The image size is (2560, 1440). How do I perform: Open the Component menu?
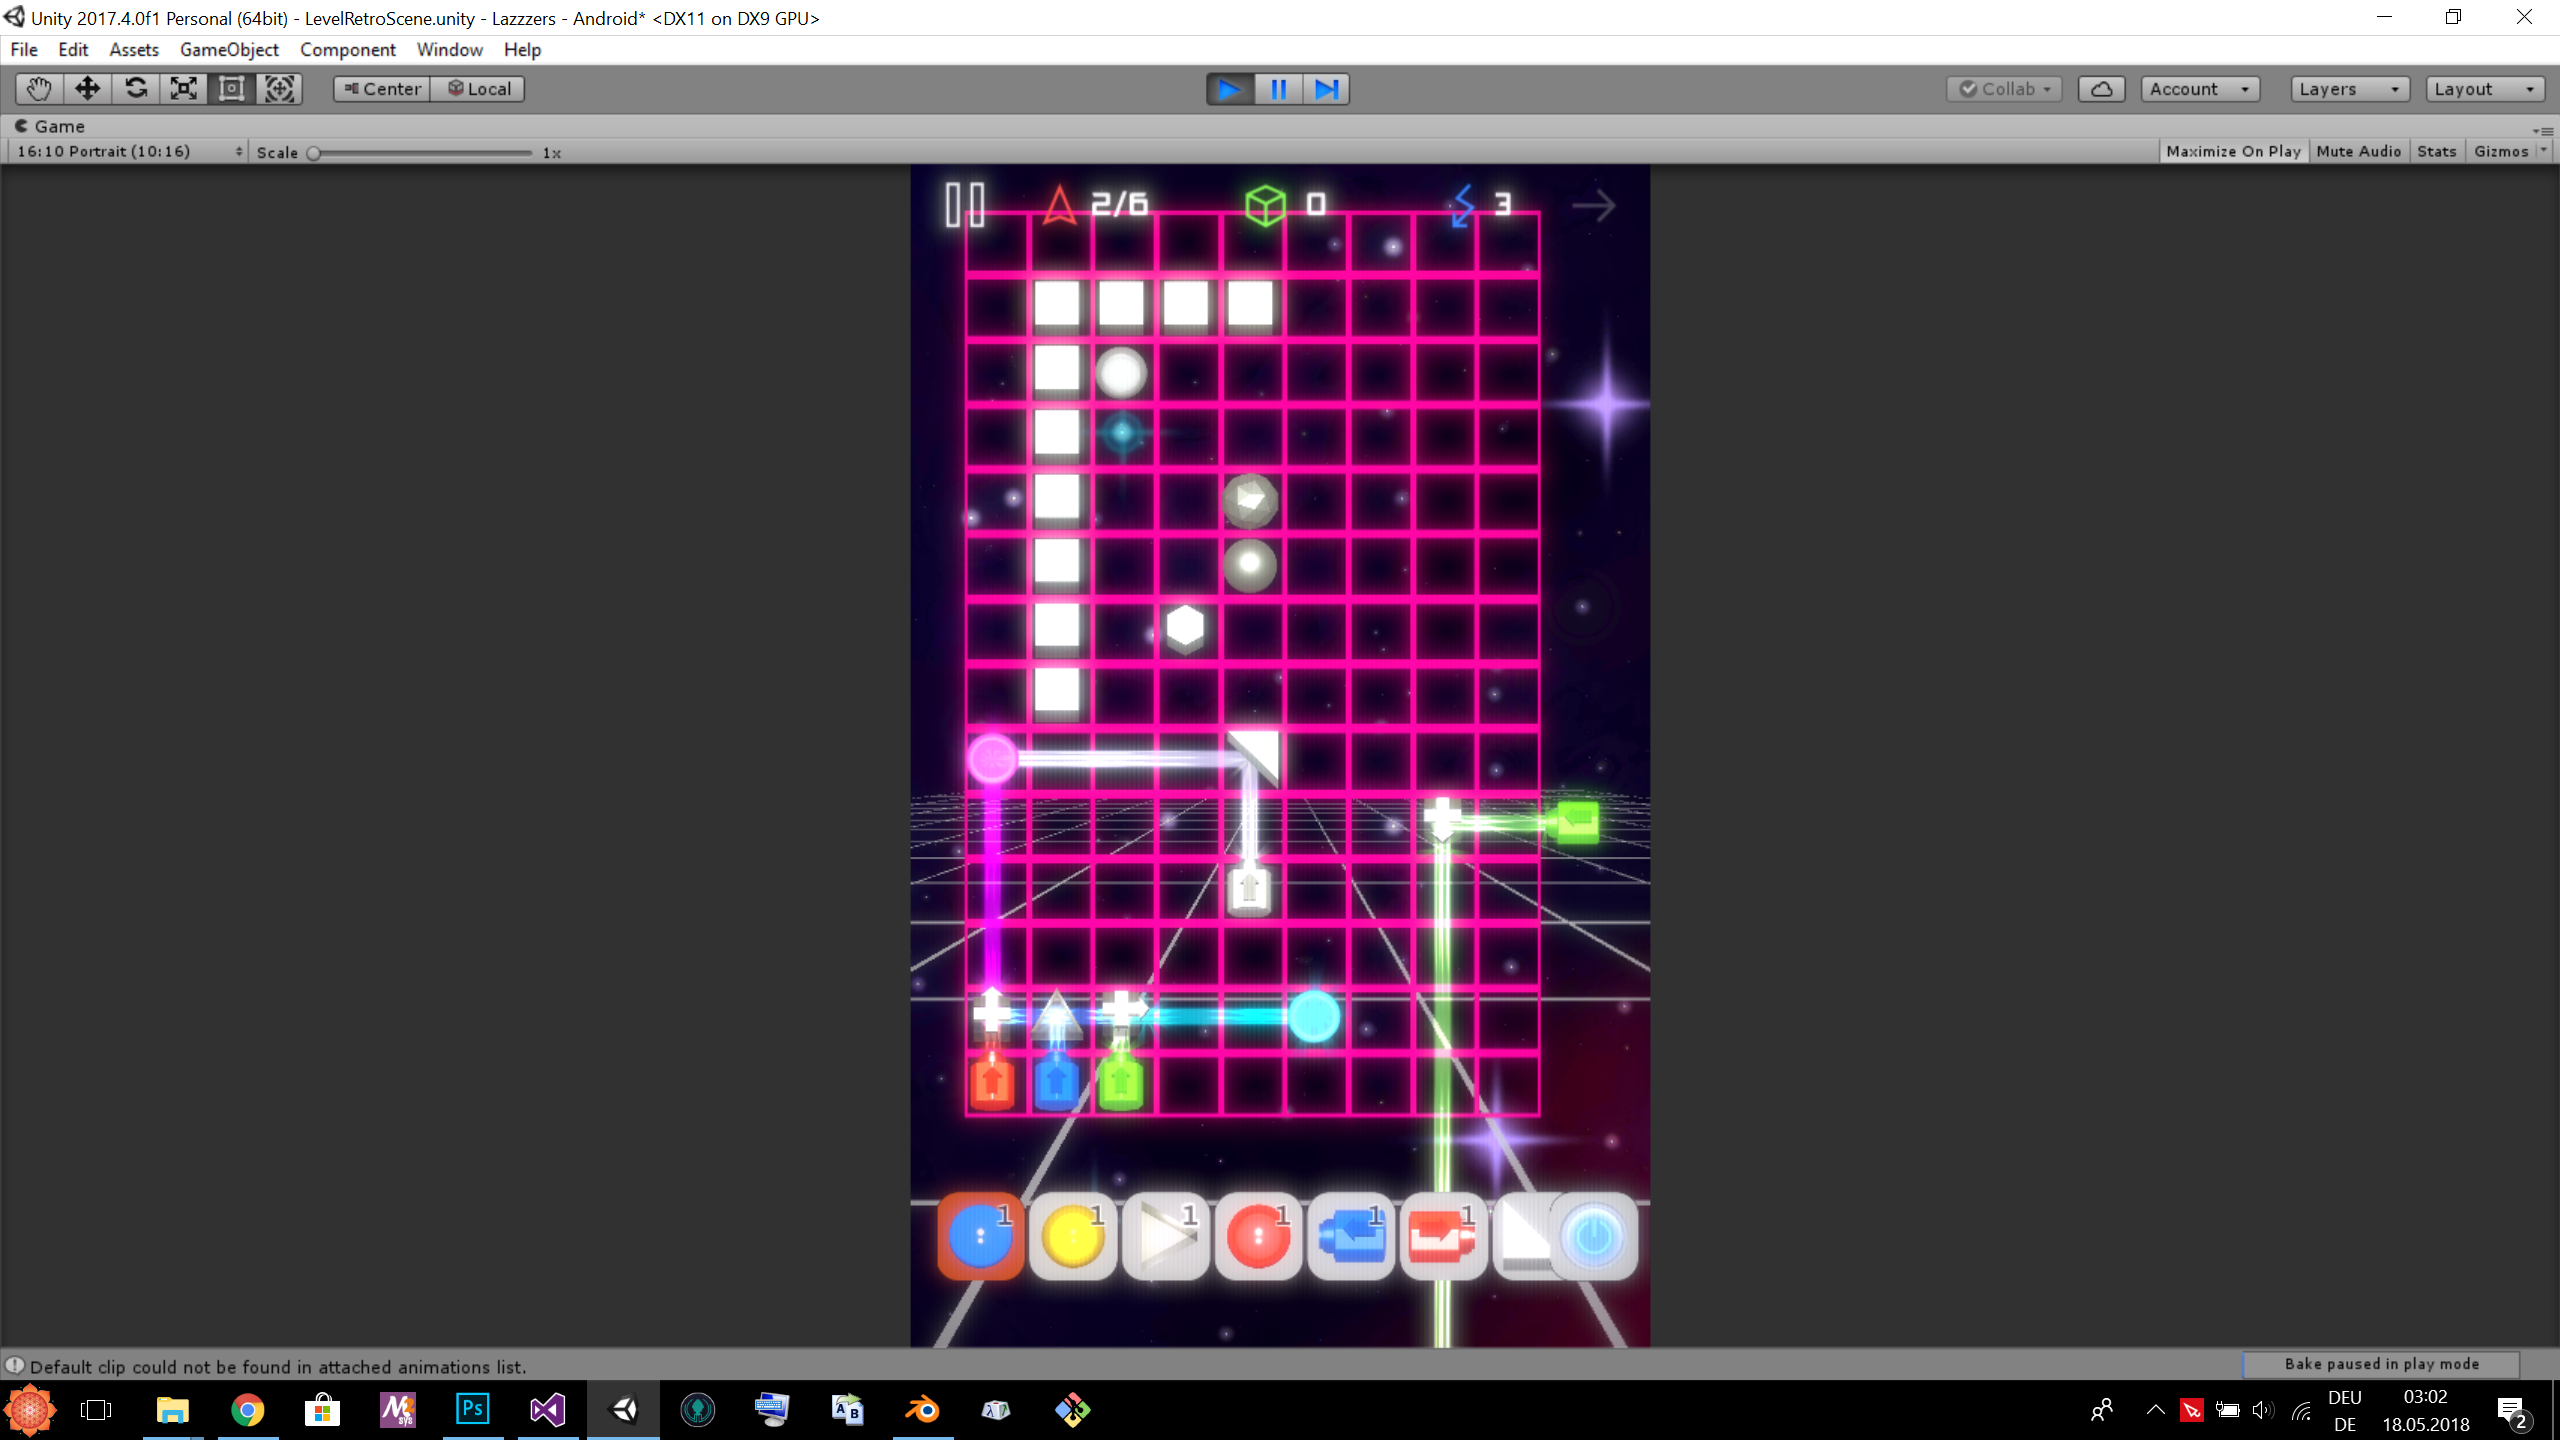(347, 49)
